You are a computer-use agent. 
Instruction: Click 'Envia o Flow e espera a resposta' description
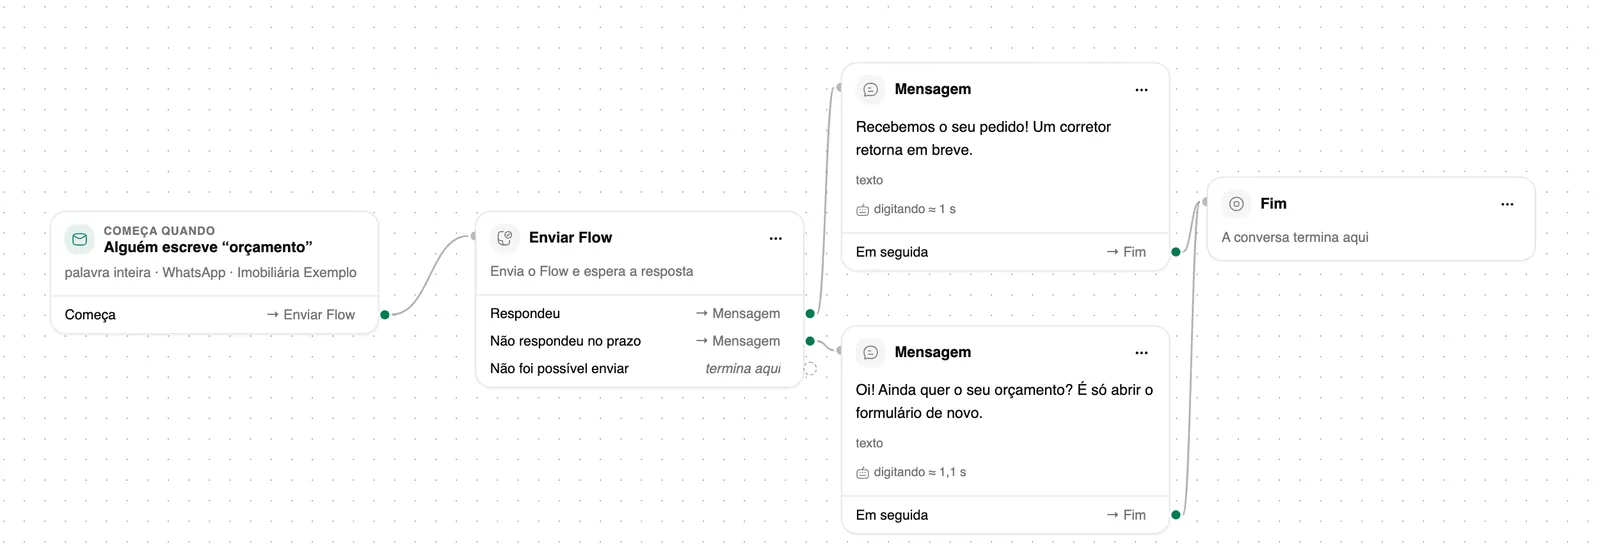tap(591, 272)
